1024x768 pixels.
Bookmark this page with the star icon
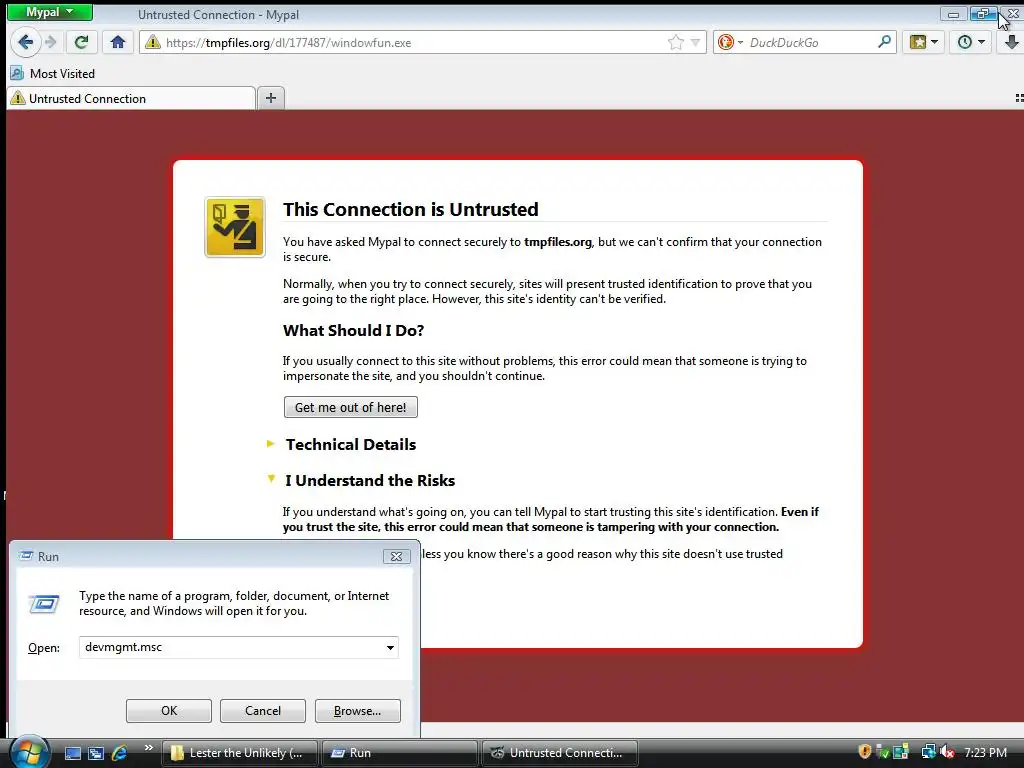coord(675,42)
